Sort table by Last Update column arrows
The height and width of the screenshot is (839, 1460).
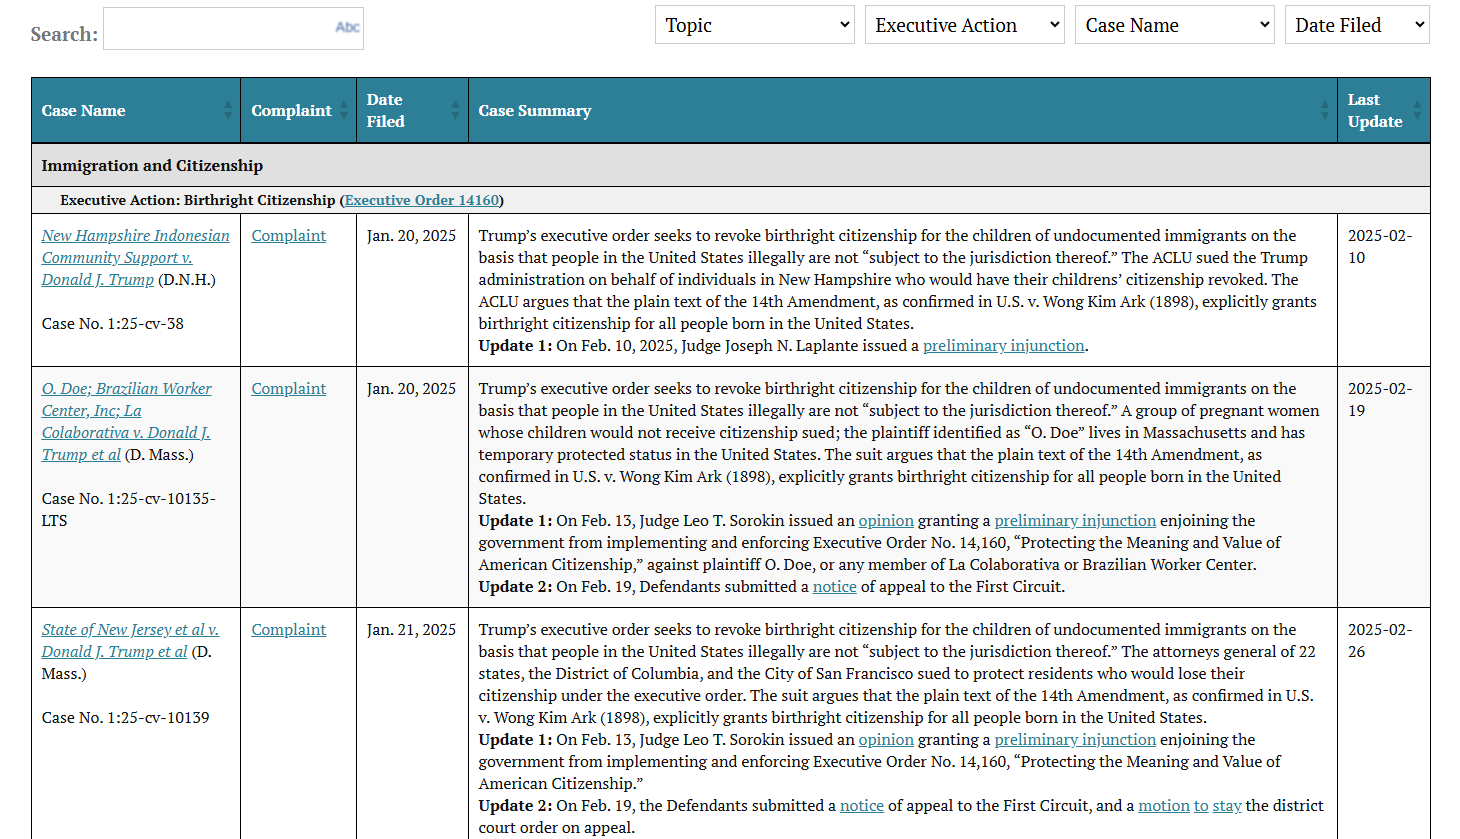point(1417,111)
